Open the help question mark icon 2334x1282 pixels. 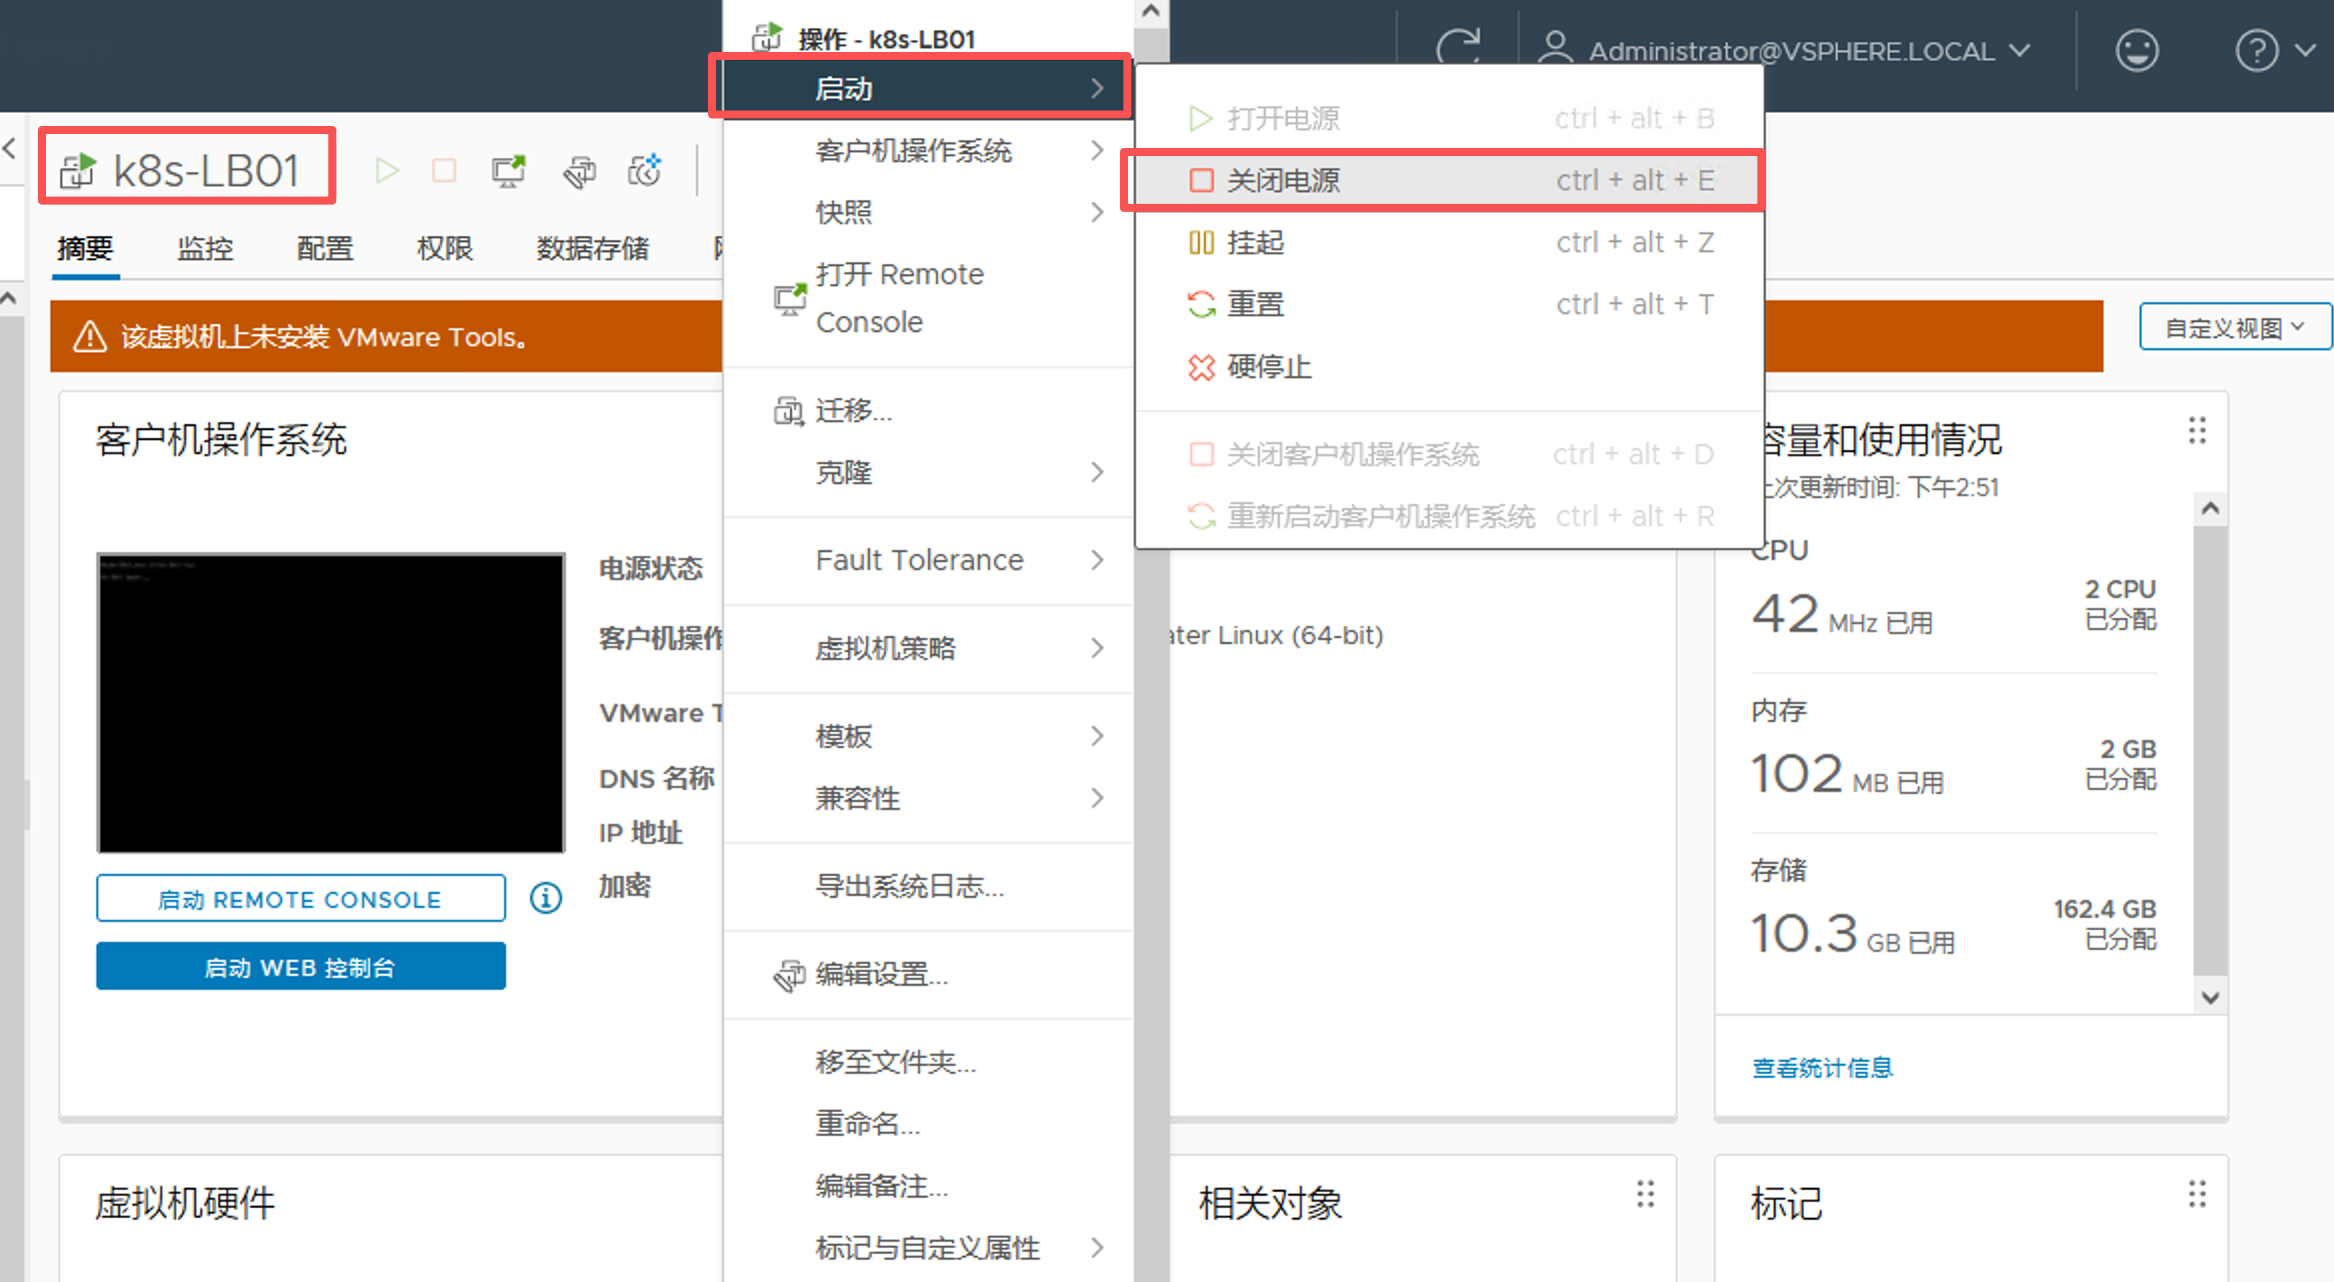(2256, 50)
